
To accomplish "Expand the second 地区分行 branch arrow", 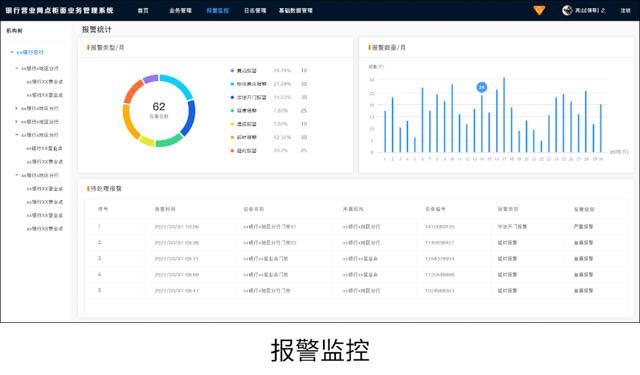I will 17,108.
